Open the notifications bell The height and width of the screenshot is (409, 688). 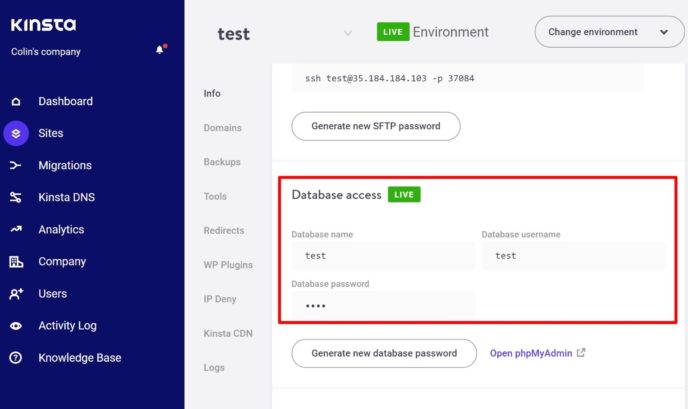coord(160,50)
